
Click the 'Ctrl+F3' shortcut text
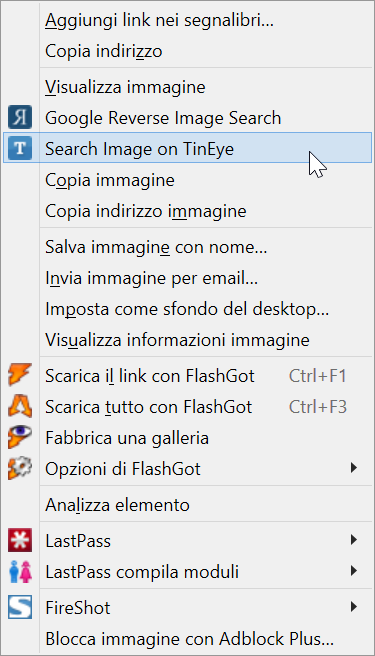click(317, 407)
